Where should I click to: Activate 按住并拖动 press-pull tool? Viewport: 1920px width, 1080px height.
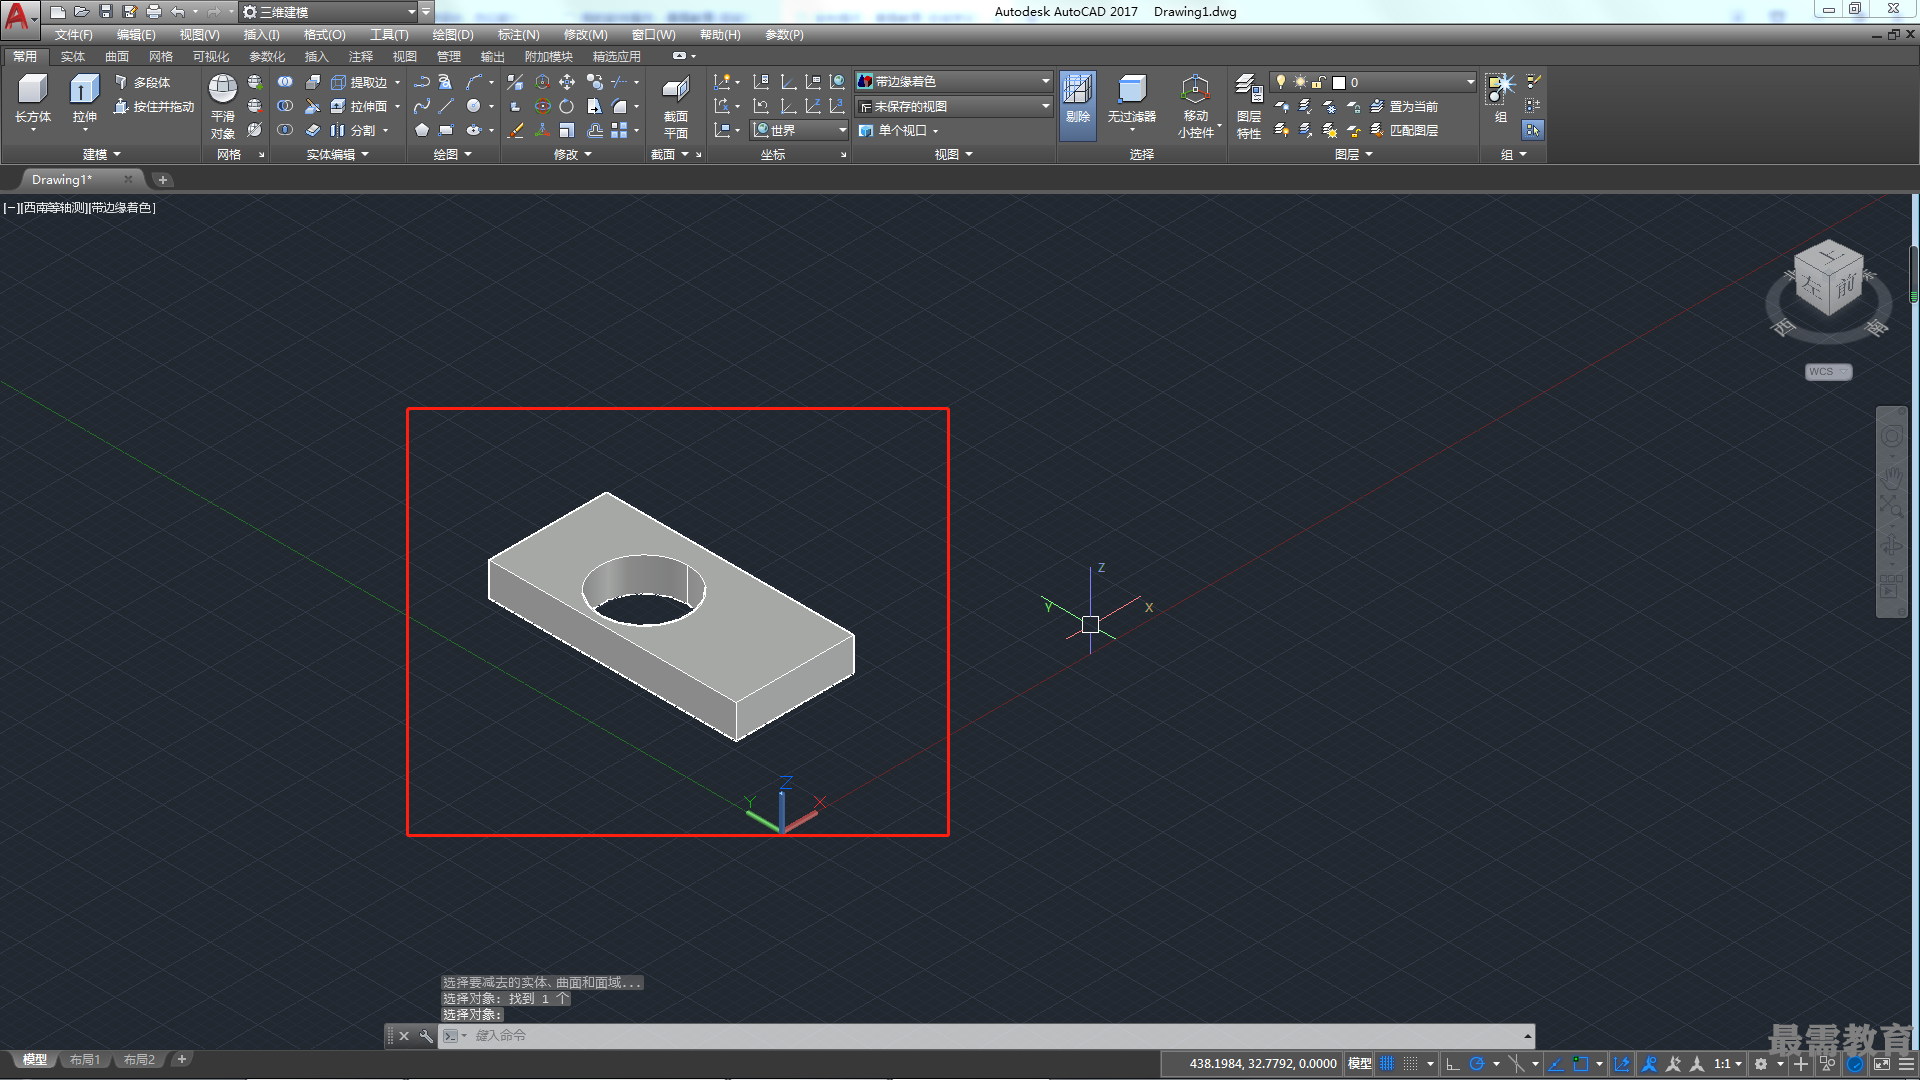point(154,106)
